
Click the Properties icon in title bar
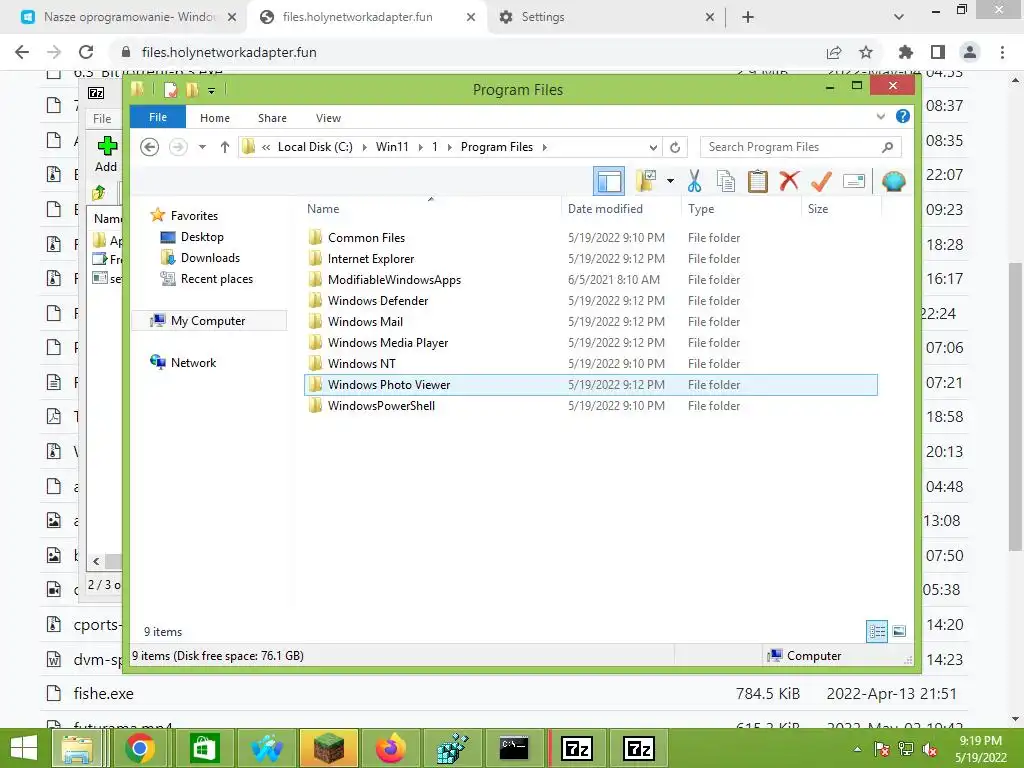click(x=170, y=89)
